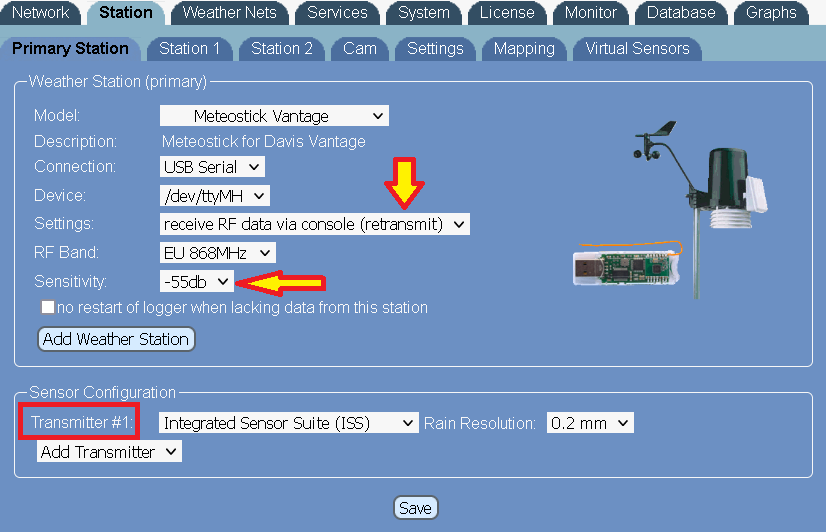Open the Settings sub-tab

pos(435,48)
